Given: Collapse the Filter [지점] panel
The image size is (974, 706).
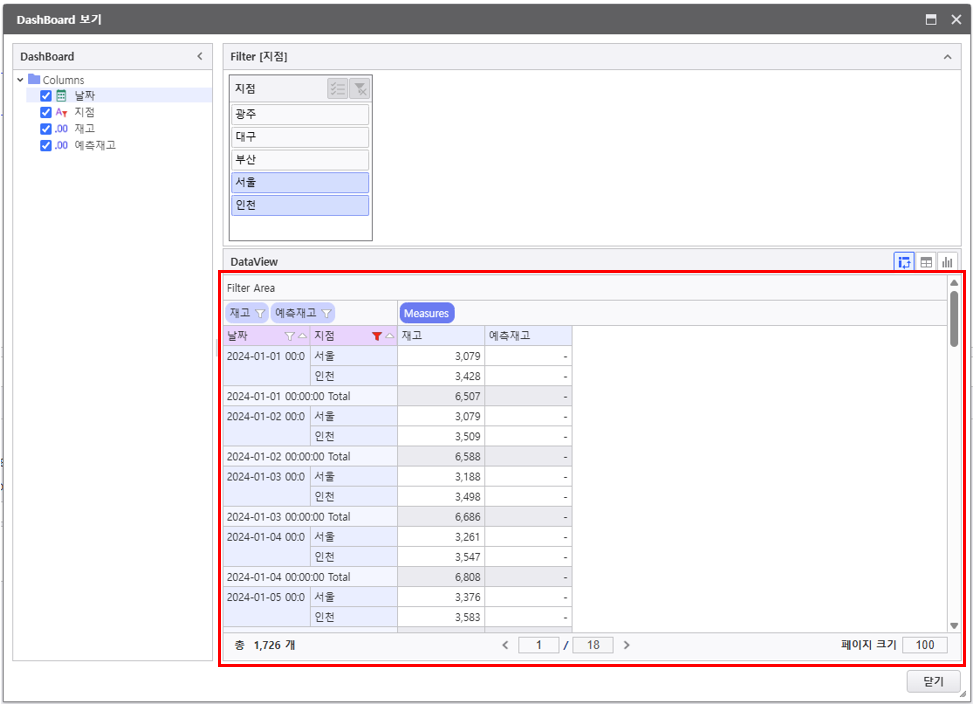Looking at the screenshot, I should [947, 57].
